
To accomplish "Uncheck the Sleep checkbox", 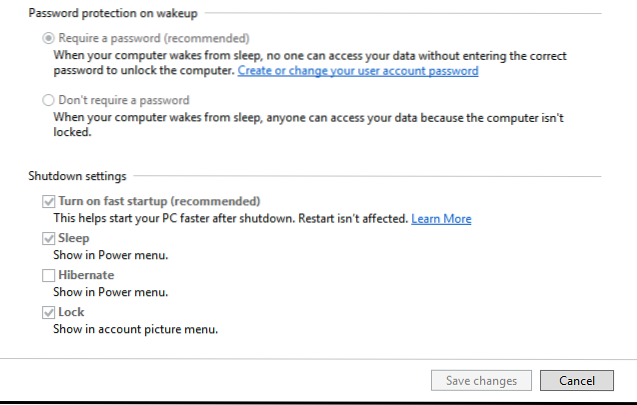I will [47, 238].
